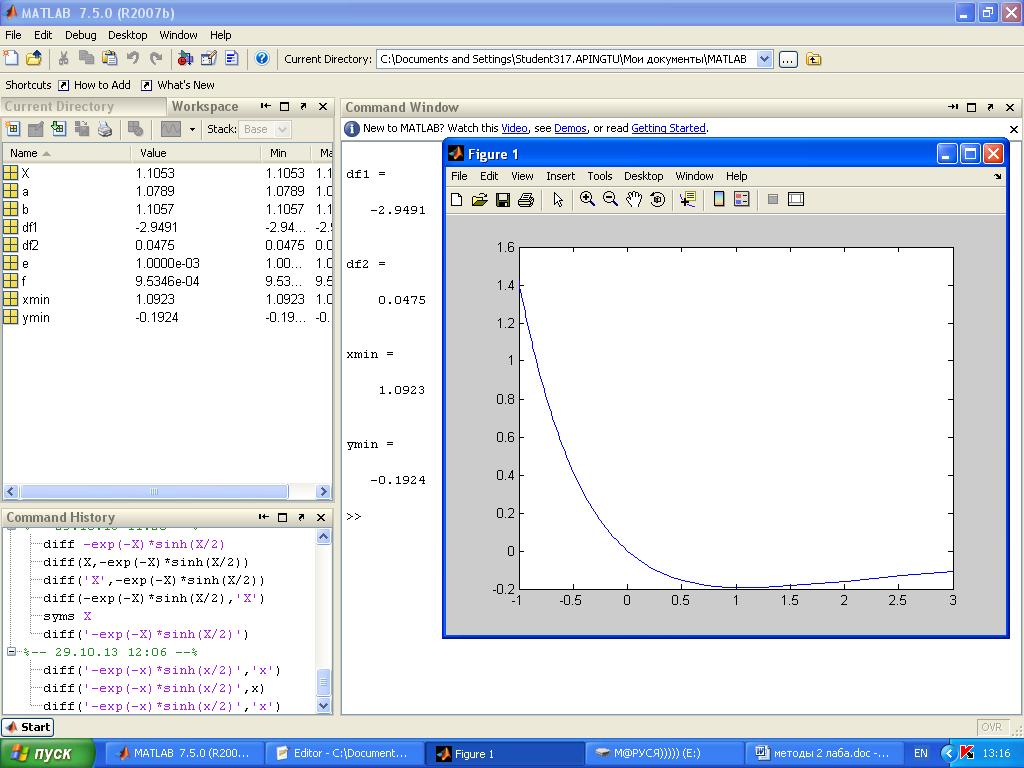Click the Copy icon in MATLAB toolbar
Screen dimensions: 1024x768
coord(86,59)
